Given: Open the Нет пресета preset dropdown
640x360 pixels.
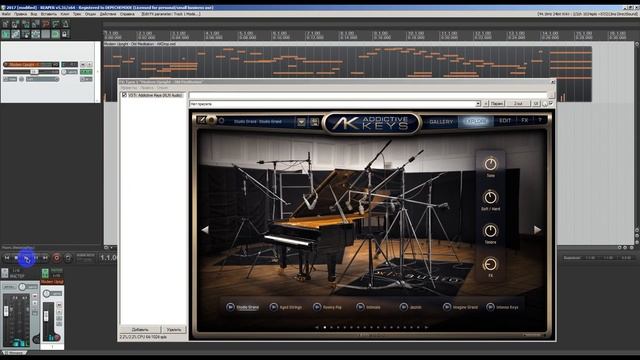Looking at the screenshot, I should pos(335,104).
